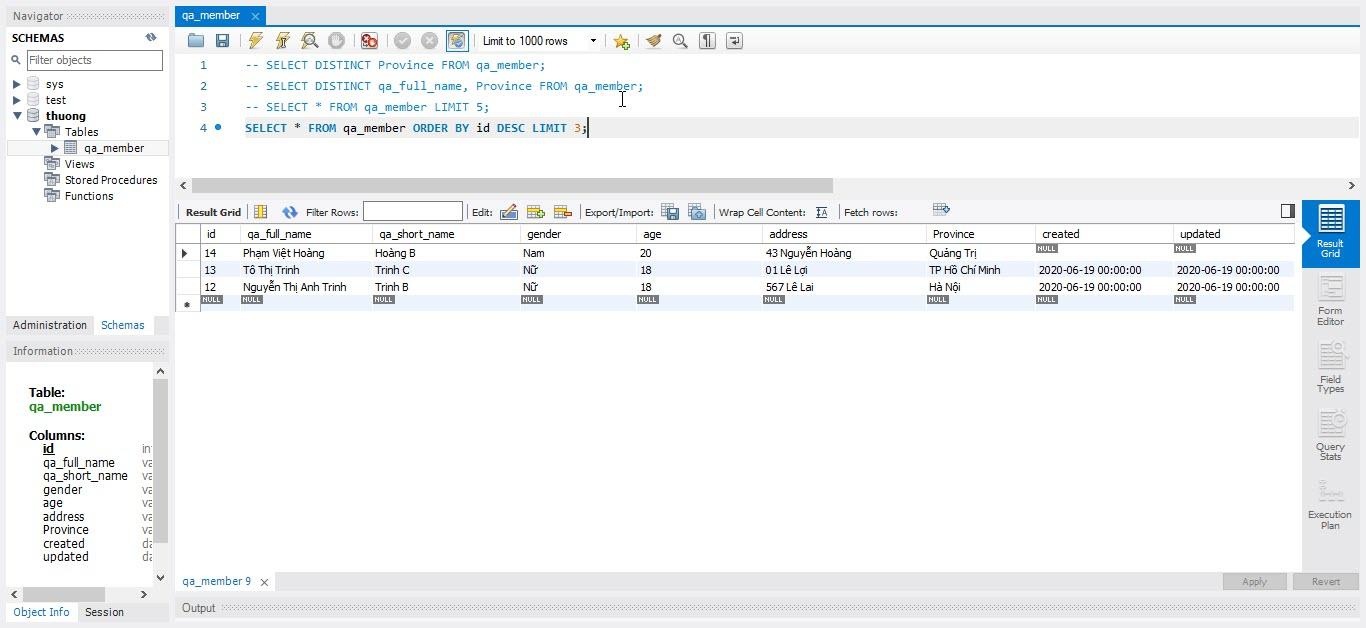Click the Beautify query broom icon
This screenshot has width=1366, height=628.
(x=653, y=41)
